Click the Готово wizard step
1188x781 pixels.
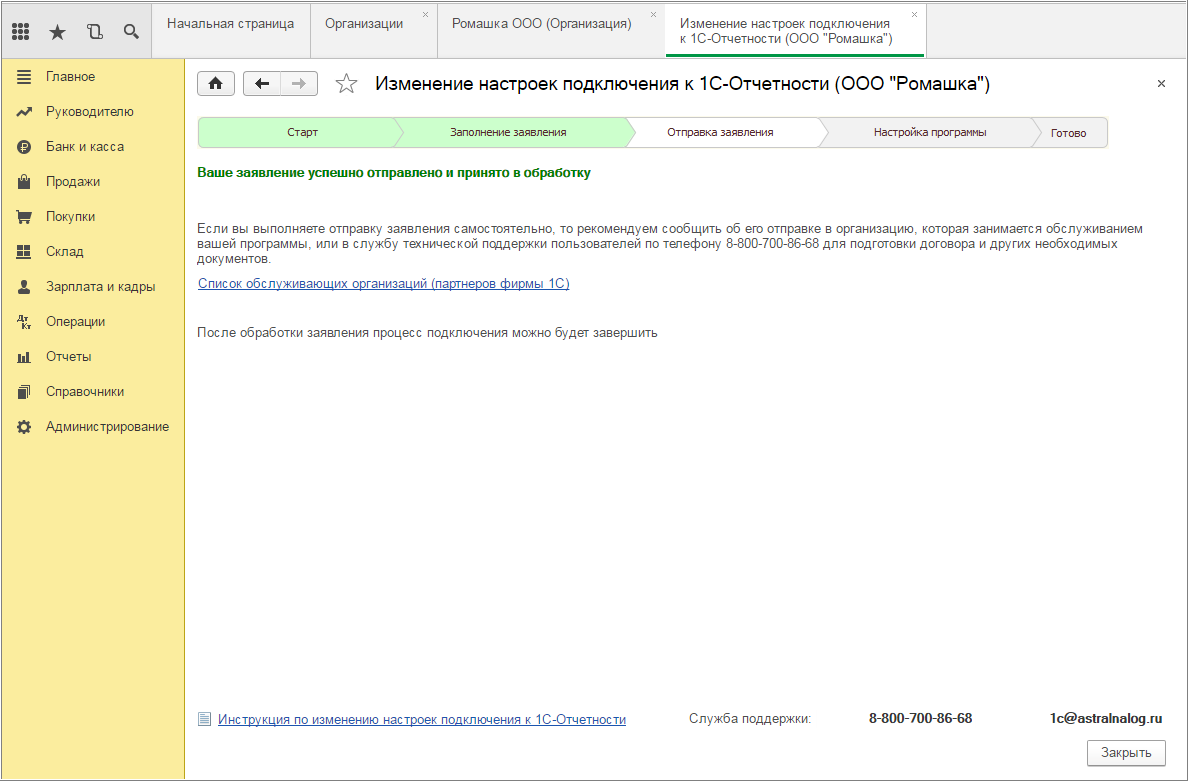(1070, 133)
